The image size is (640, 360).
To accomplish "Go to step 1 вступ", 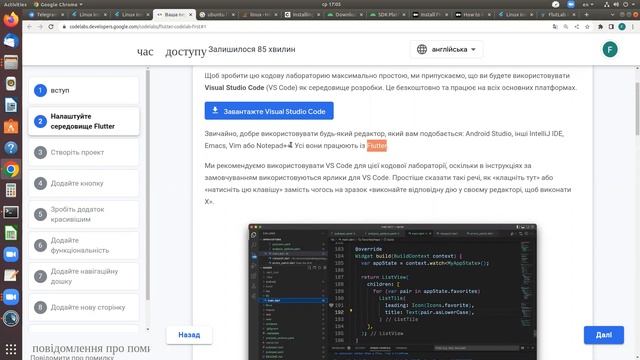I will 84,90.
